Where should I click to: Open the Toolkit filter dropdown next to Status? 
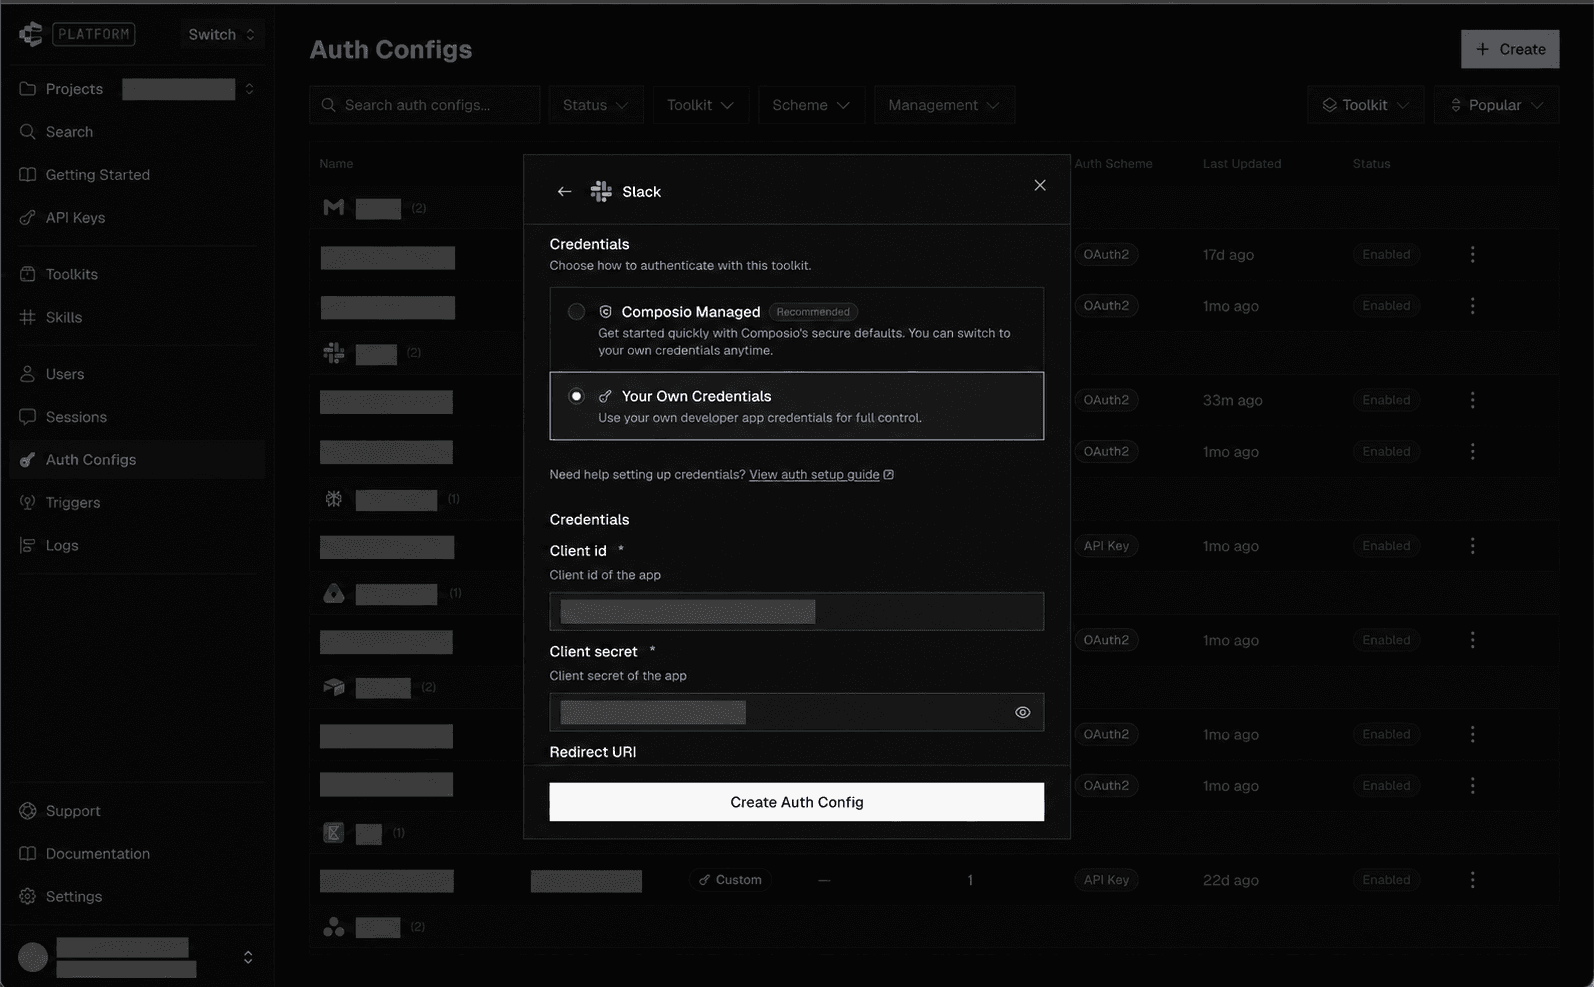coord(700,105)
